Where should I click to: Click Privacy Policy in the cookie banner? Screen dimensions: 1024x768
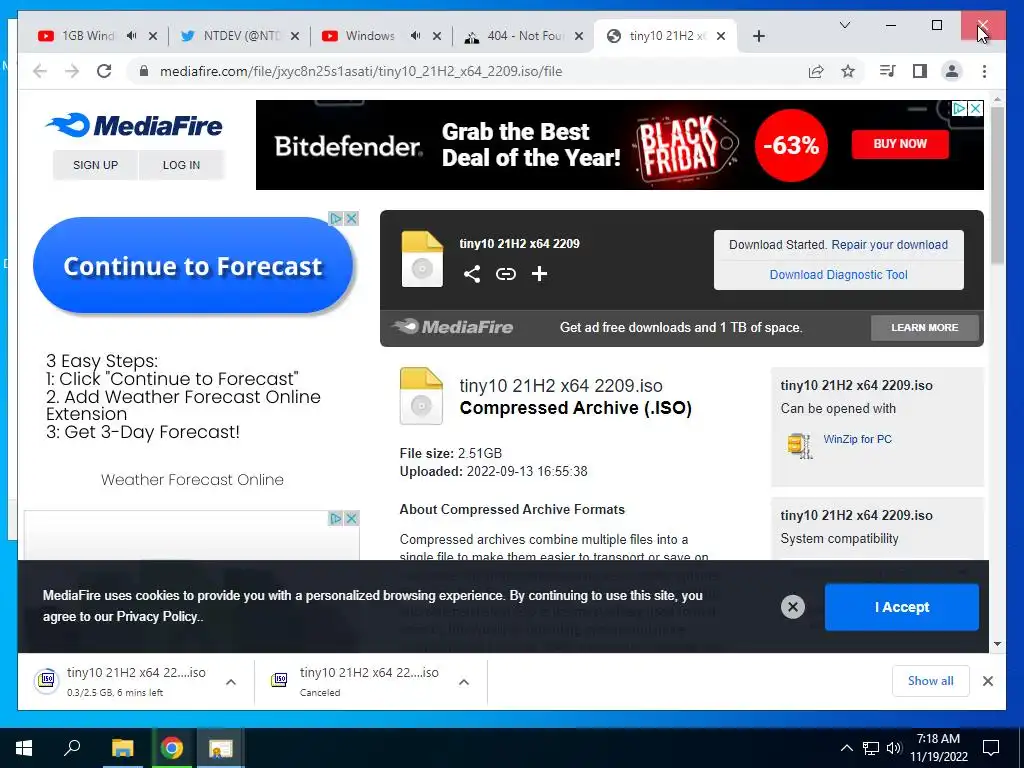click(157, 616)
